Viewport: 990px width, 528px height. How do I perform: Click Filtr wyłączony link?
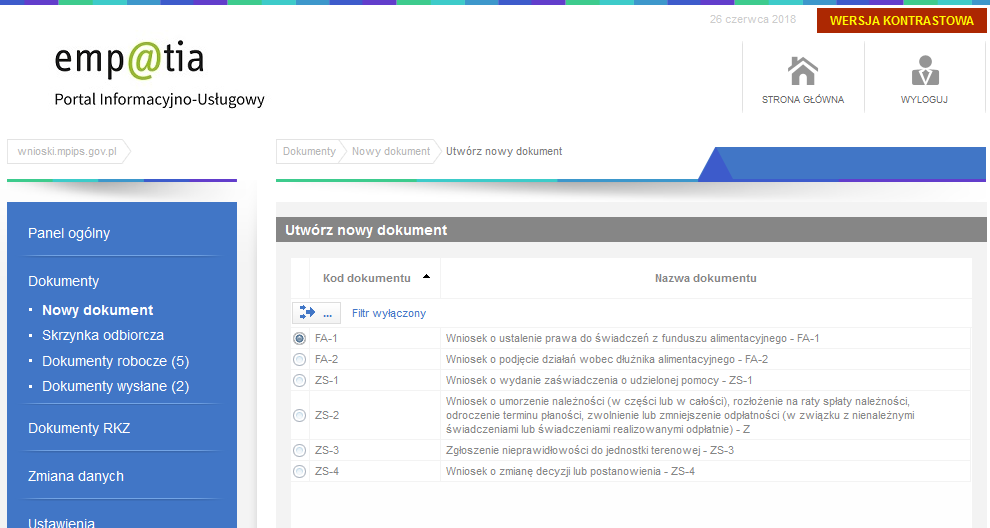pyautogui.click(x=388, y=313)
